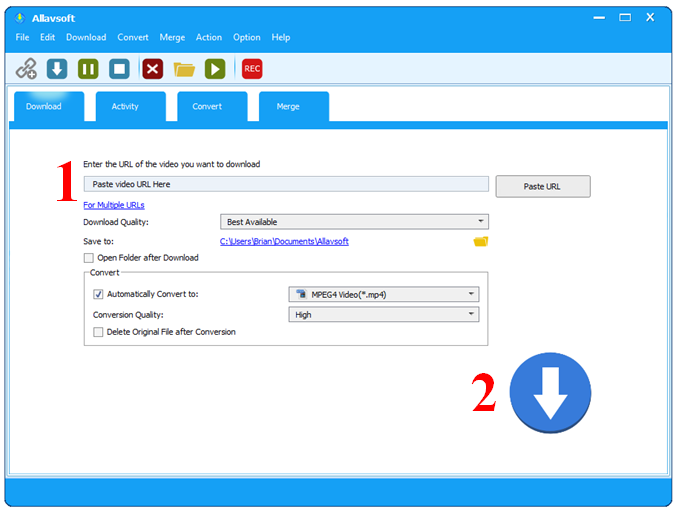Start screen recording with the REC icon
The height and width of the screenshot is (510, 675).
[252, 69]
